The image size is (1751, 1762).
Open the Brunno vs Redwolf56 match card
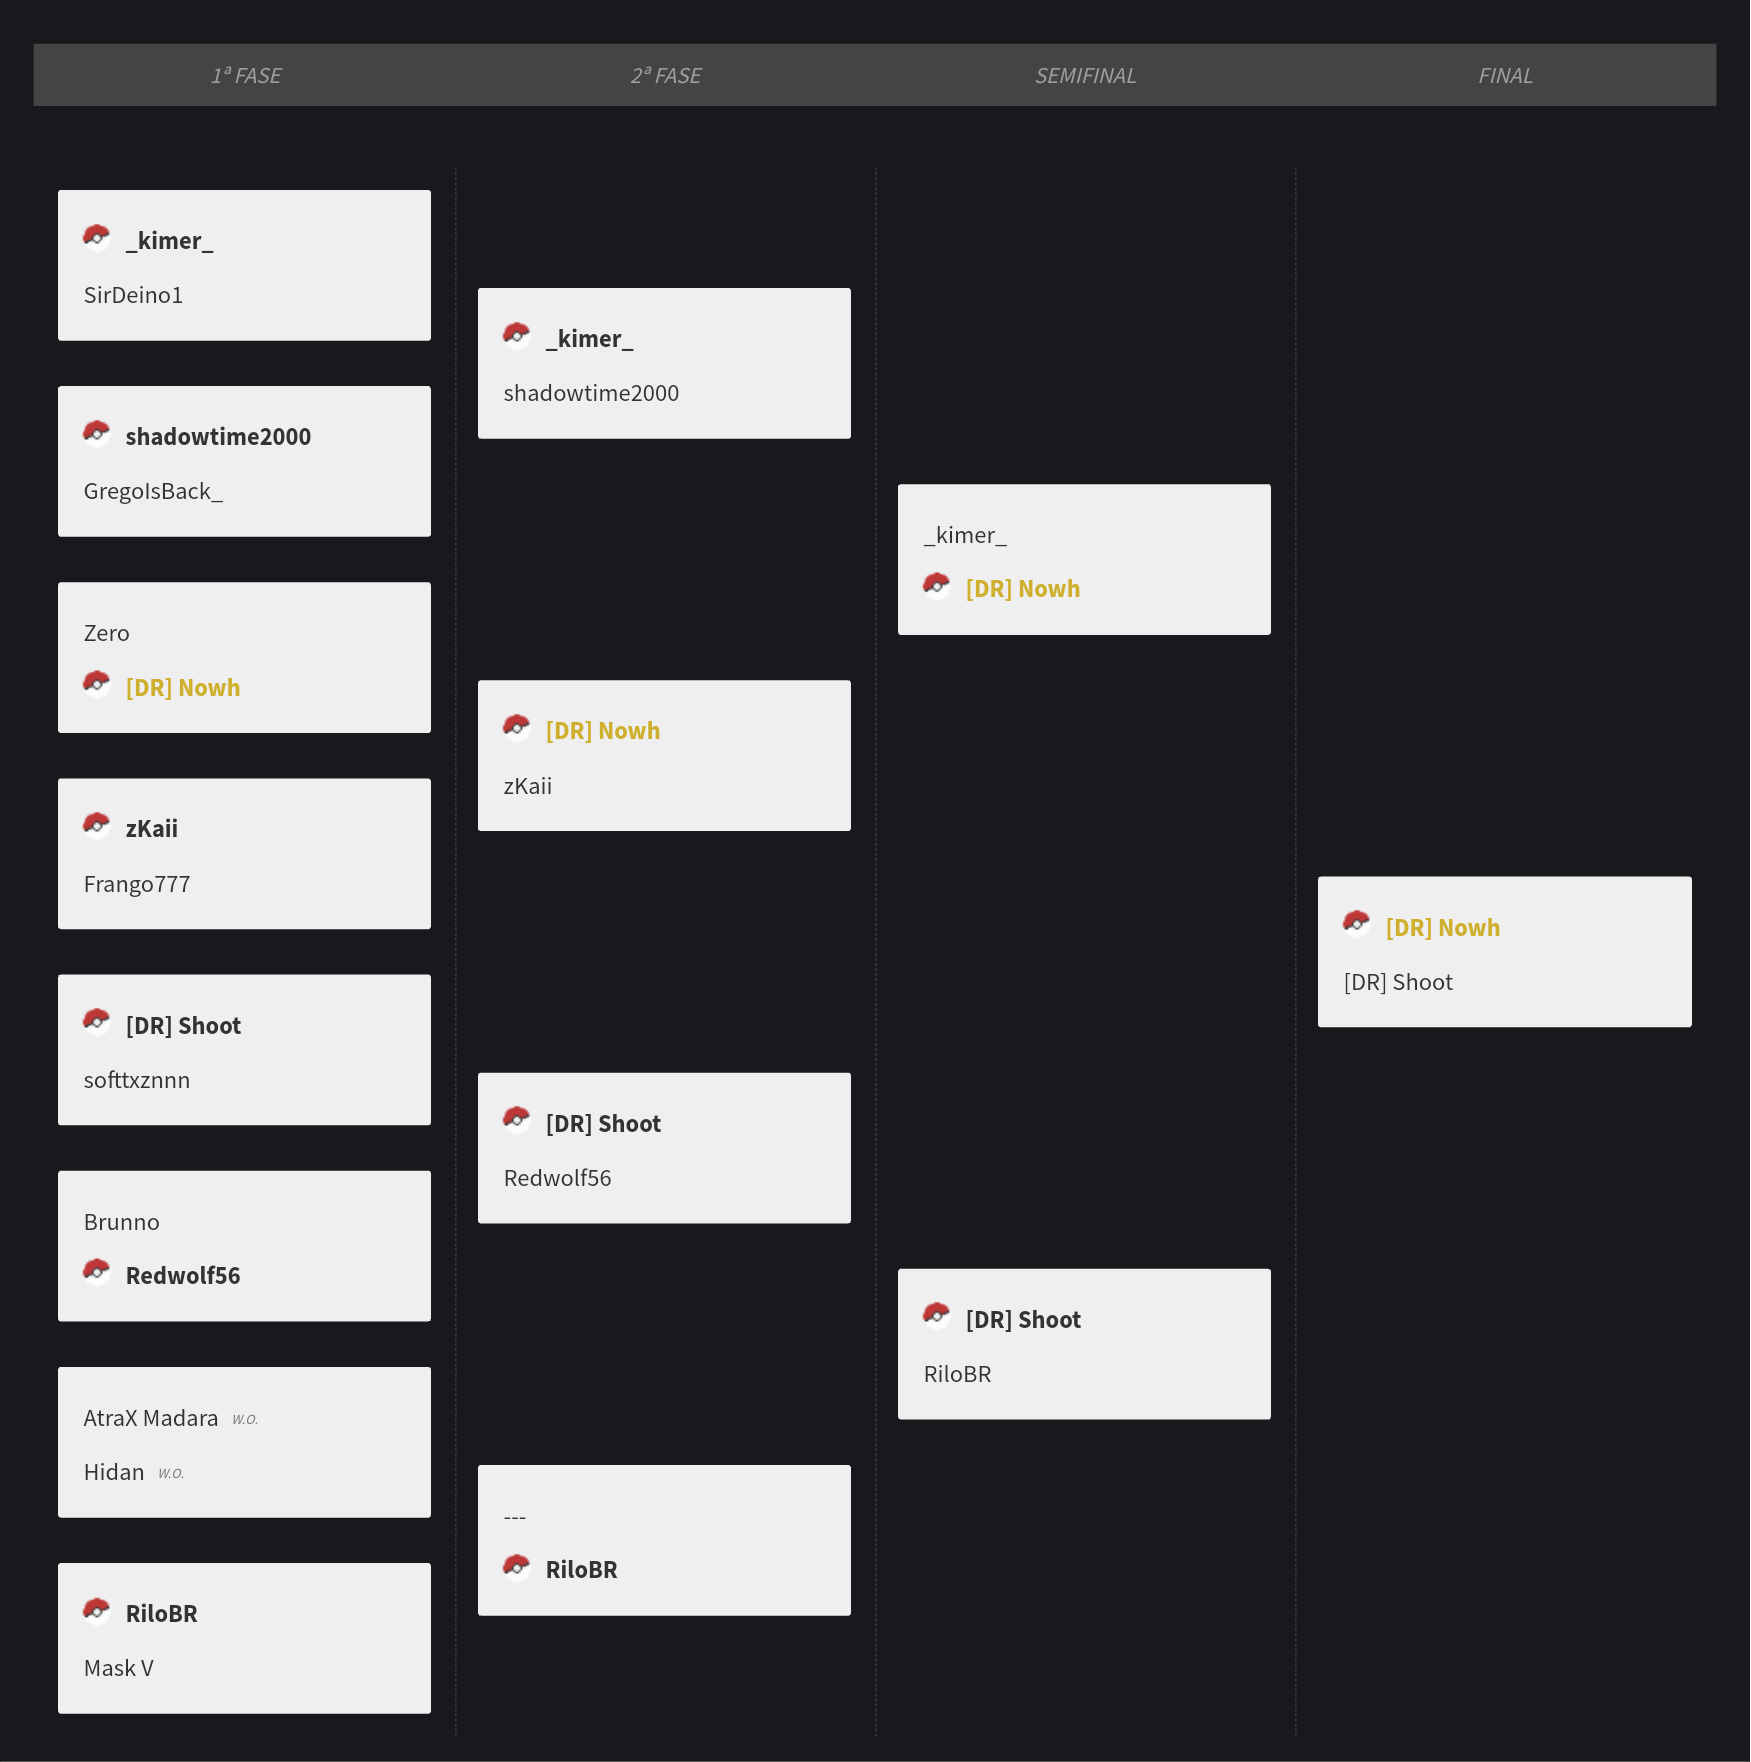(244, 1246)
